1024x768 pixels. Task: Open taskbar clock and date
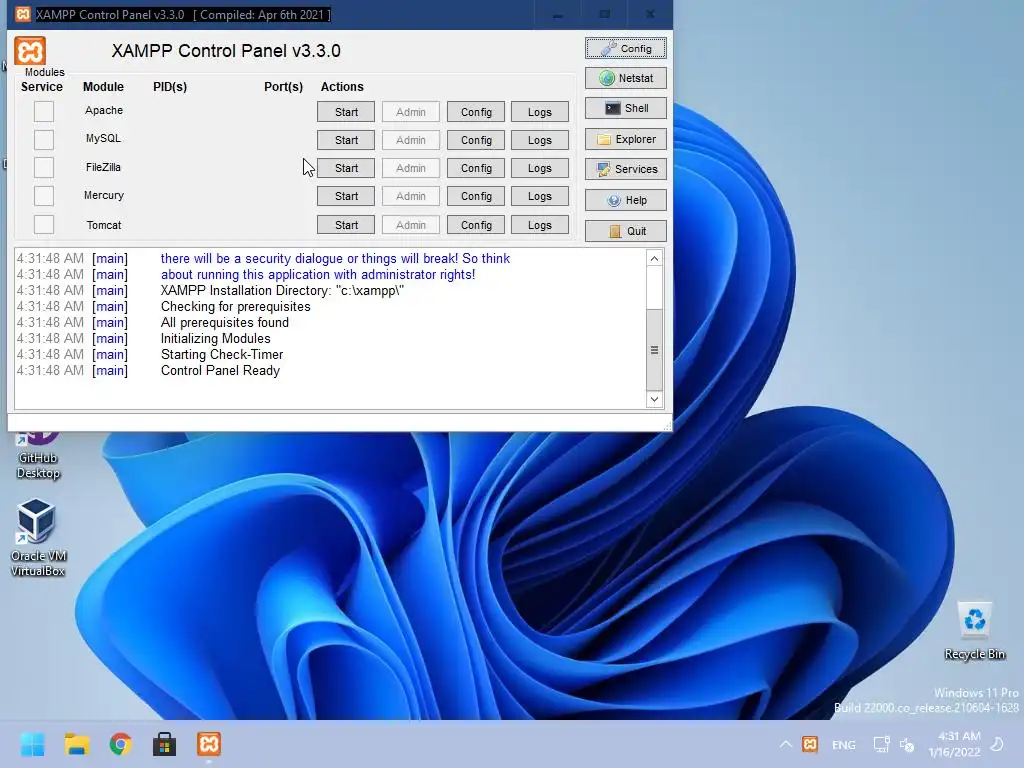point(954,744)
